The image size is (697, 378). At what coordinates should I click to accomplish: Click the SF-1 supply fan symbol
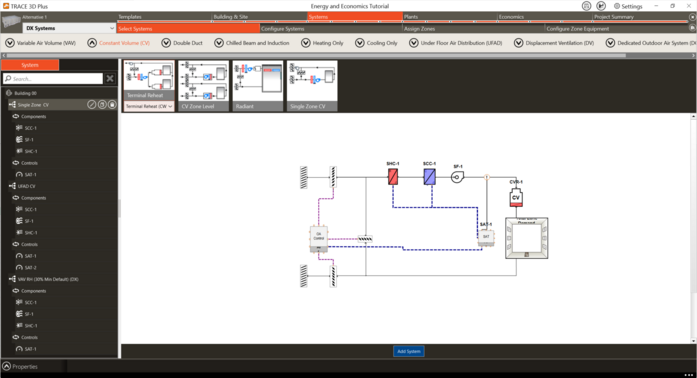(457, 177)
